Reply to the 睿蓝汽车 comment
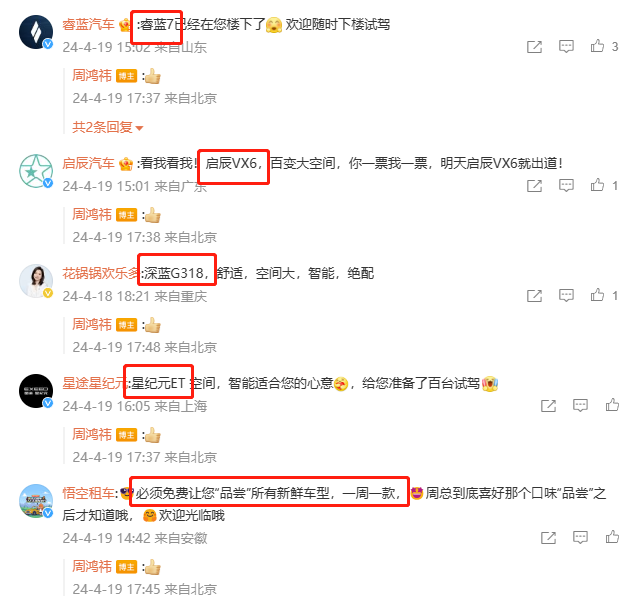The image size is (635, 608). 566,47
